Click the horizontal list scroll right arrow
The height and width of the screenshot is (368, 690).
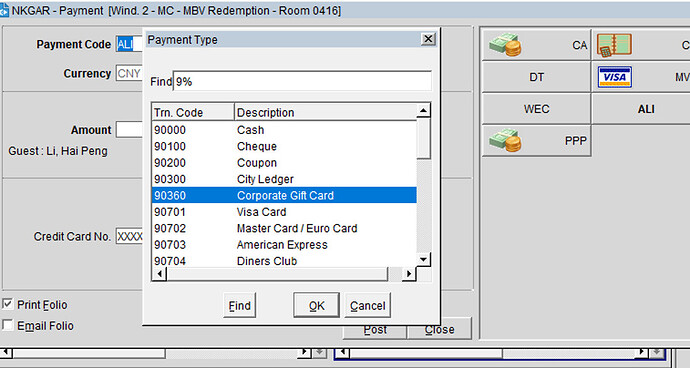coord(409,274)
